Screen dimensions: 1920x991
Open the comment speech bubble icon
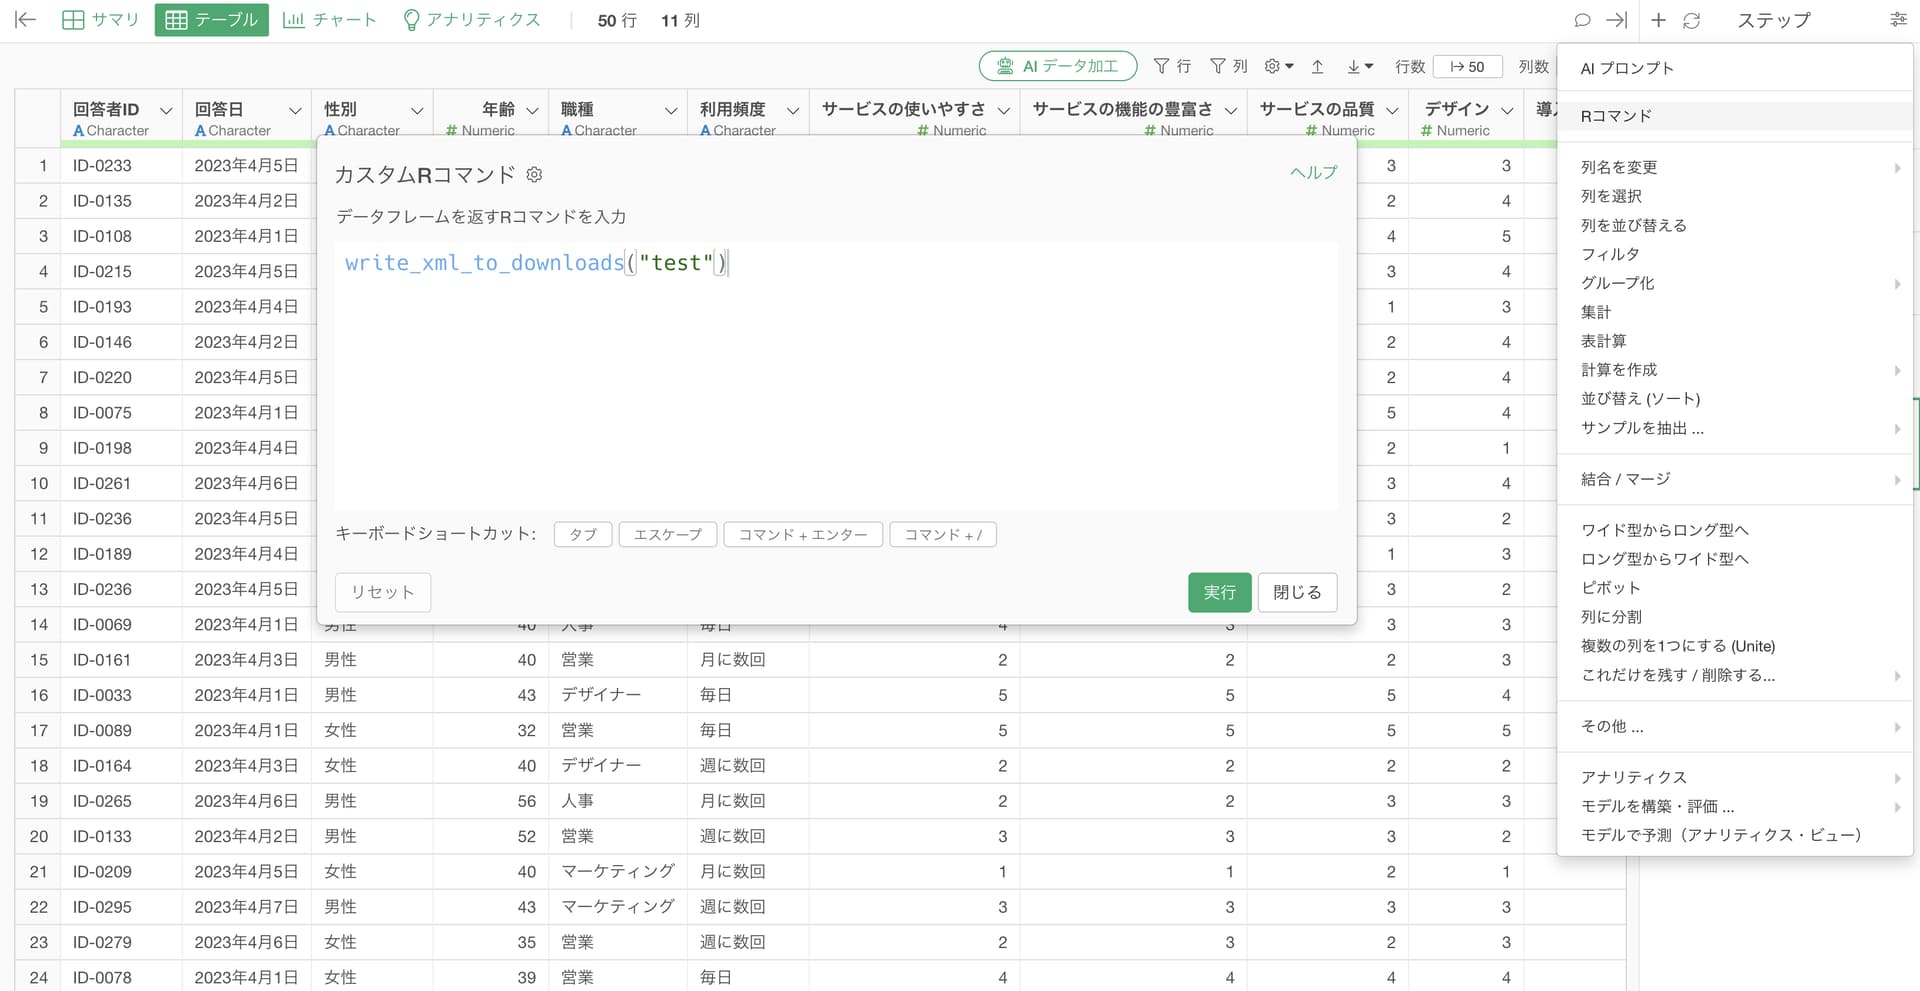pos(1582,20)
